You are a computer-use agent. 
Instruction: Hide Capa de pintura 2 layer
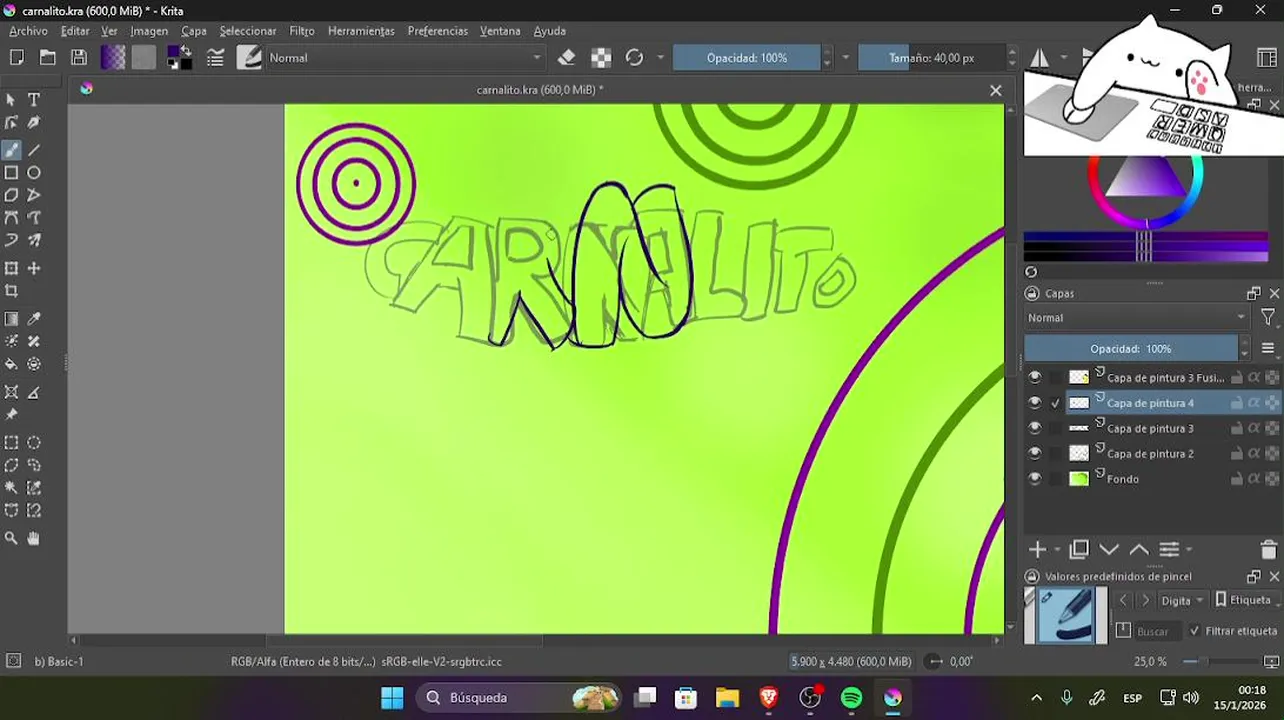pyautogui.click(x=1035, y=453)
